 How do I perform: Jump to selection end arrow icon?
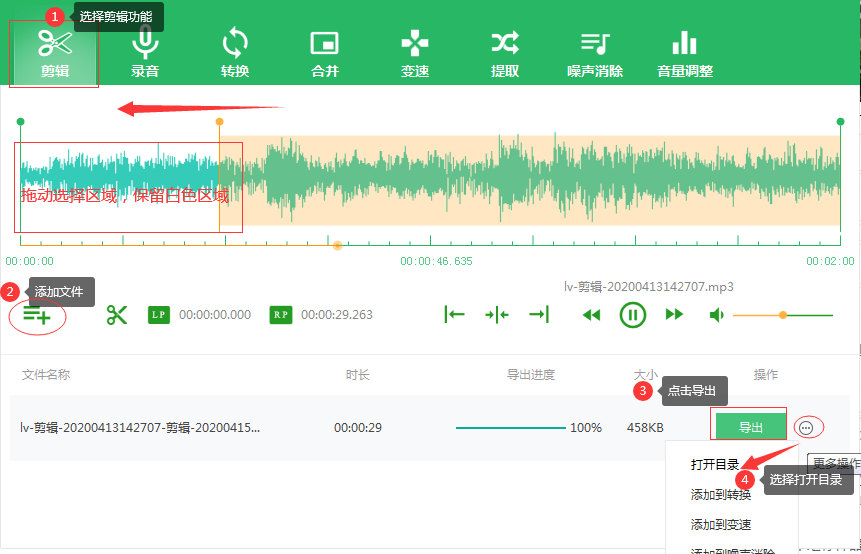tap(539, 315)
